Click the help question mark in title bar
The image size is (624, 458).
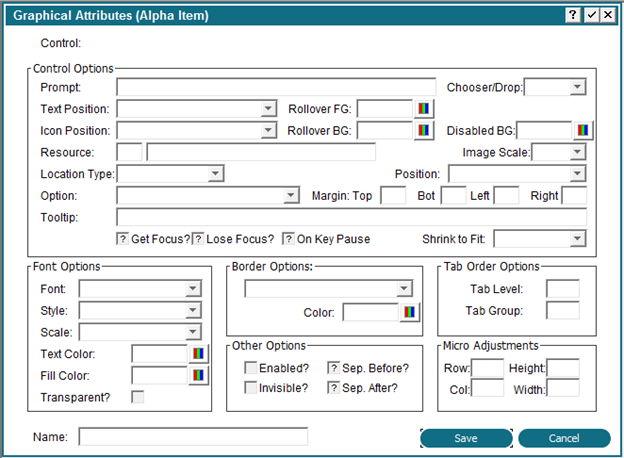click(573, 15)
